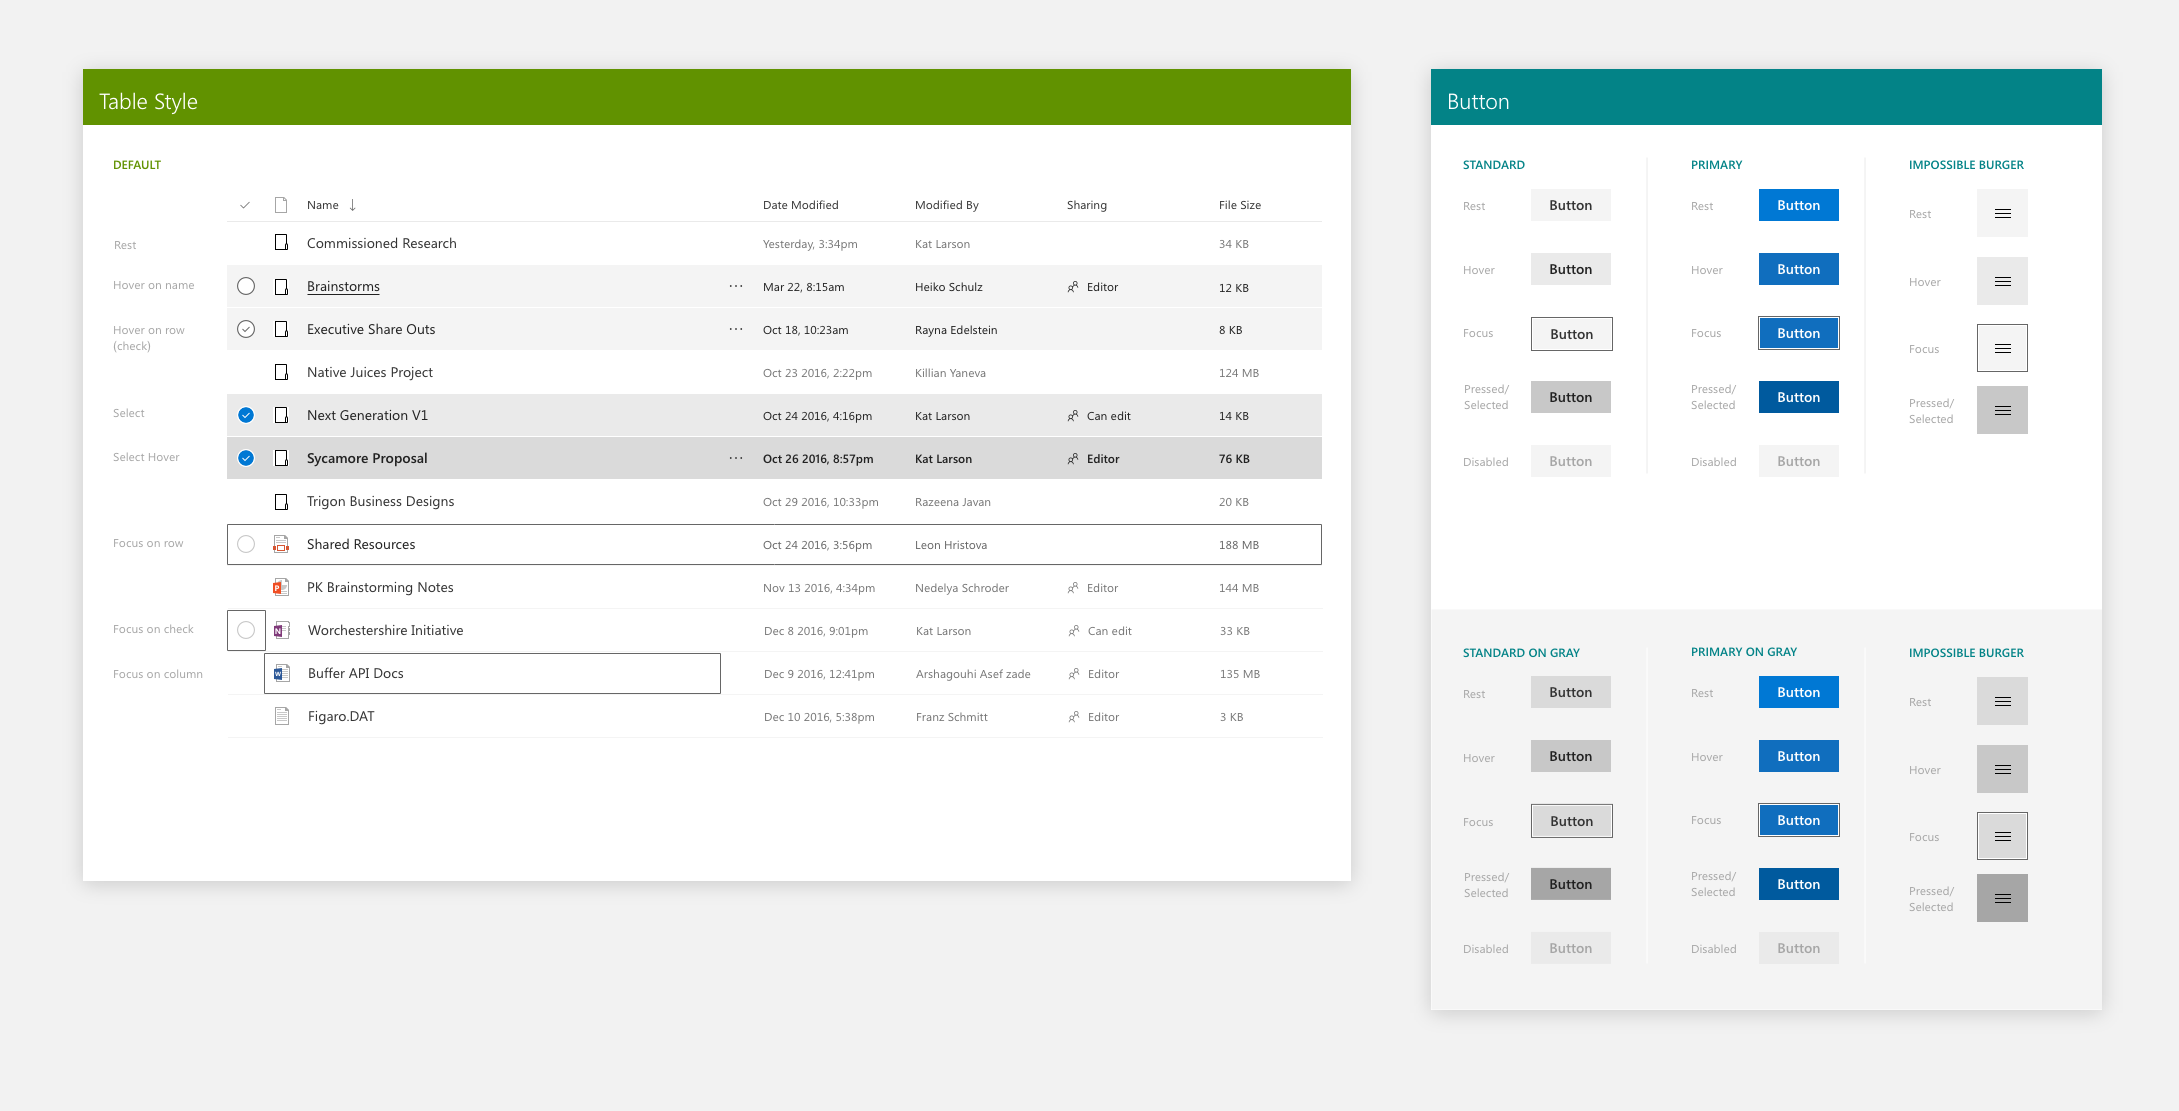Click the folder icon for Shared Resources
The width and height of the screenshot is (2179, 1111).
coord(281,544)
